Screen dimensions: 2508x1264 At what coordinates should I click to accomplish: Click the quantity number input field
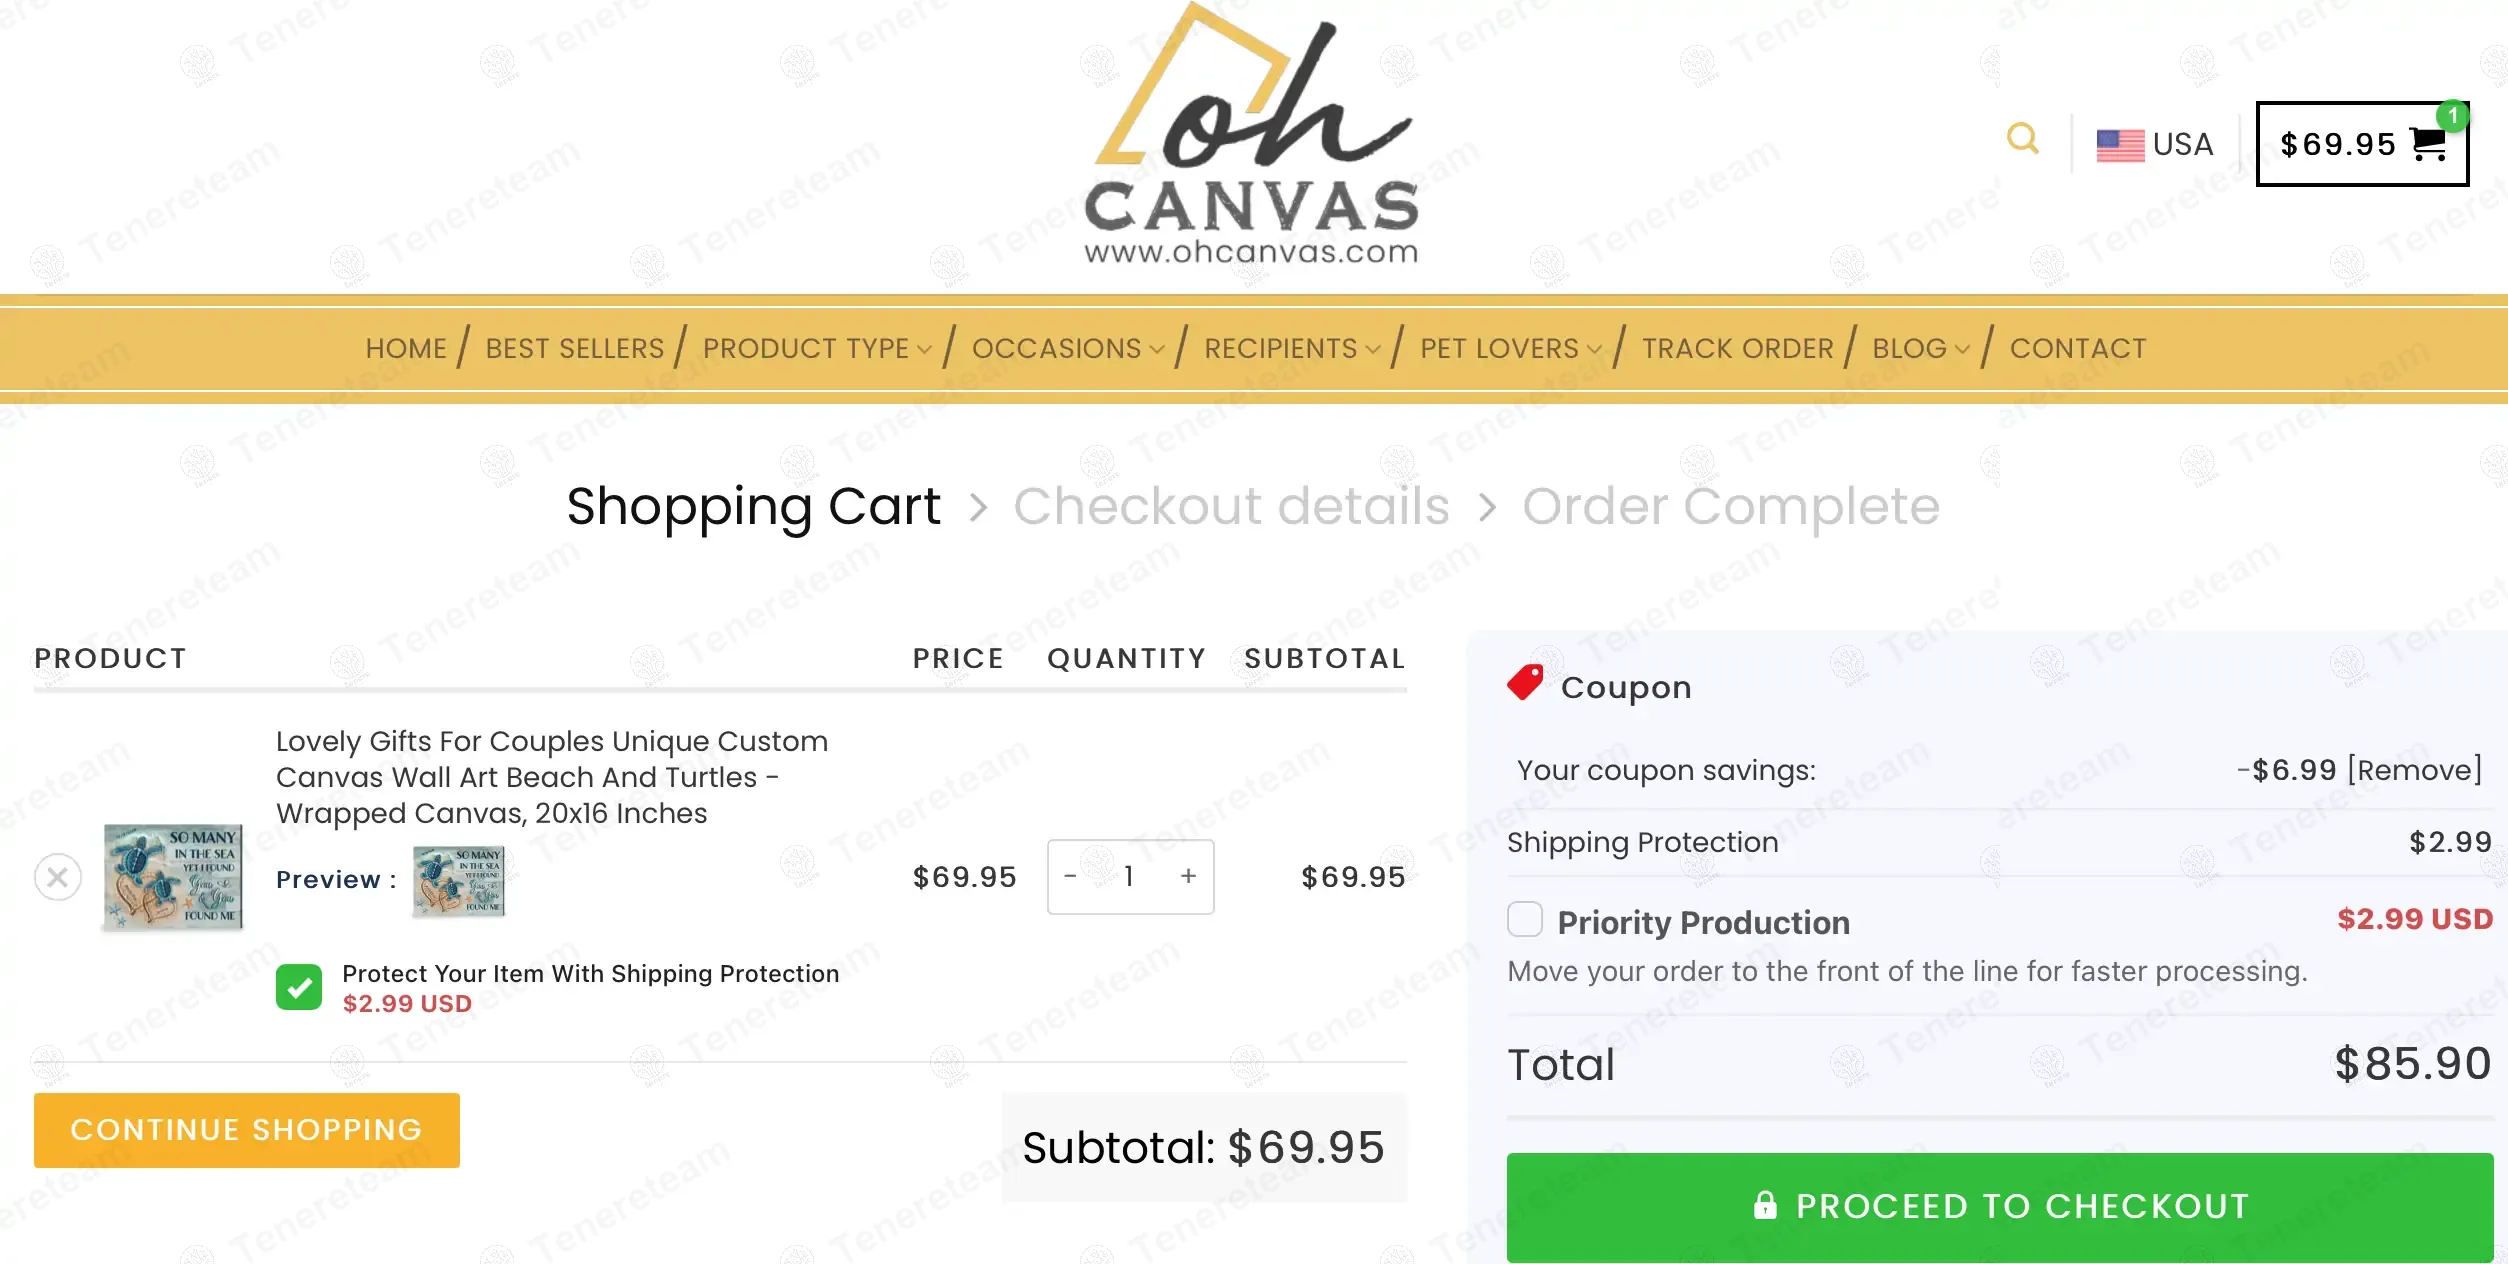[x=1129, y=877]
